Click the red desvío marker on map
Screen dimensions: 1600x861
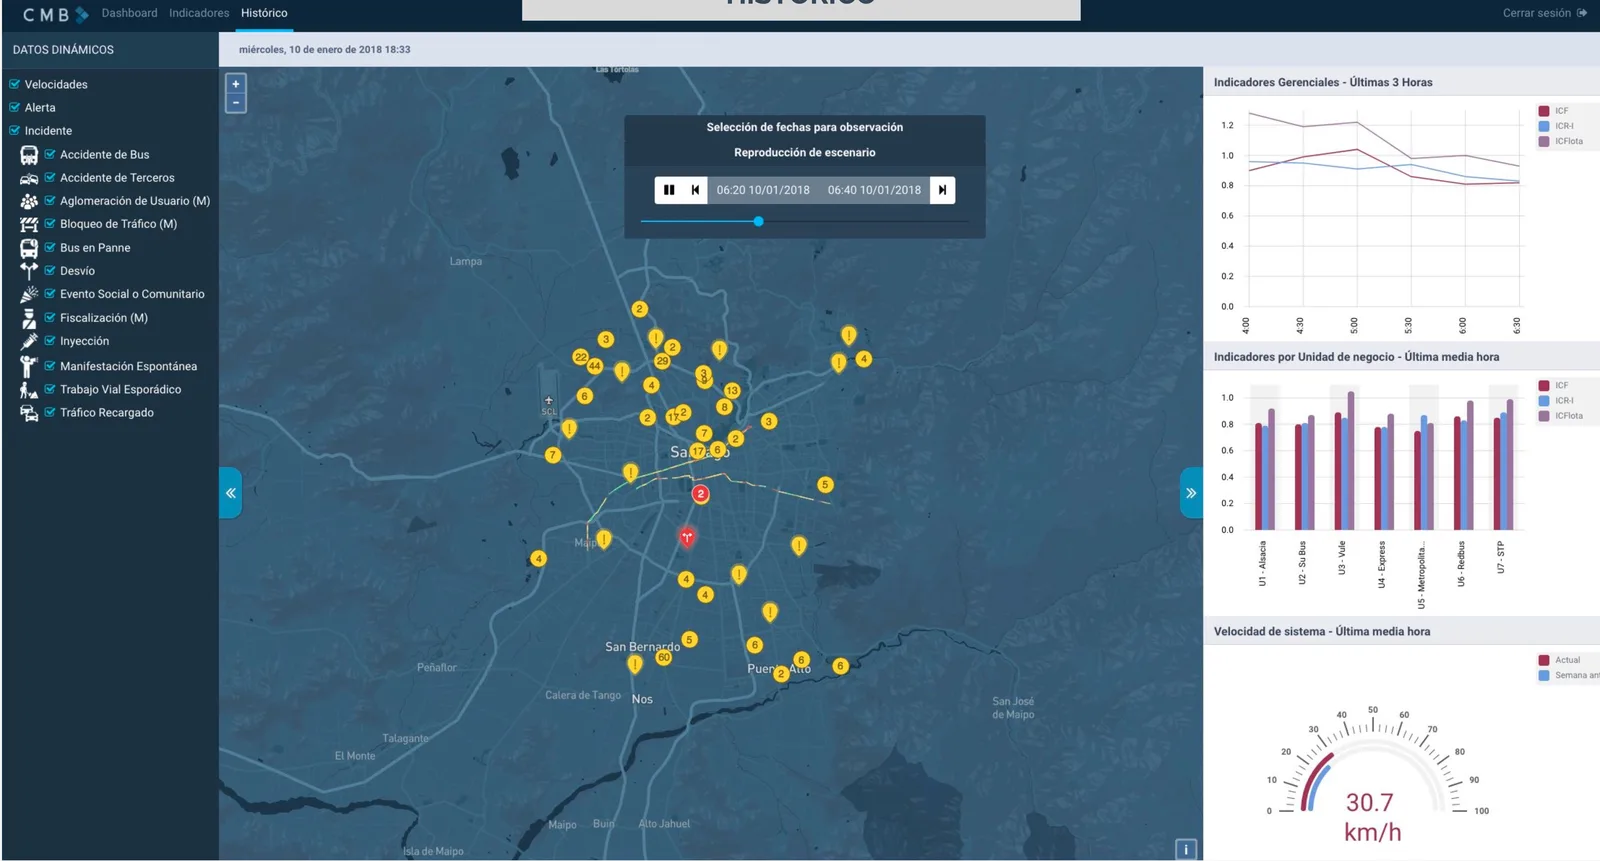coord(687,537)
